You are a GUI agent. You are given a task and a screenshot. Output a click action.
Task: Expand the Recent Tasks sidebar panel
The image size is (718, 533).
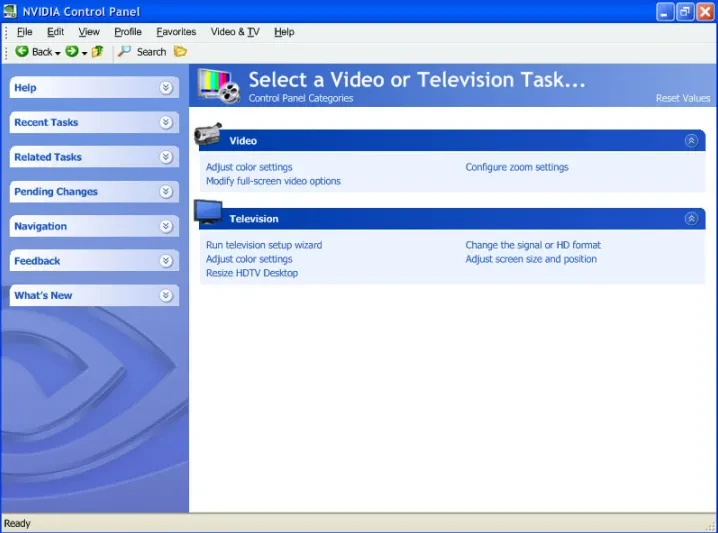click(x=166, y=122)
